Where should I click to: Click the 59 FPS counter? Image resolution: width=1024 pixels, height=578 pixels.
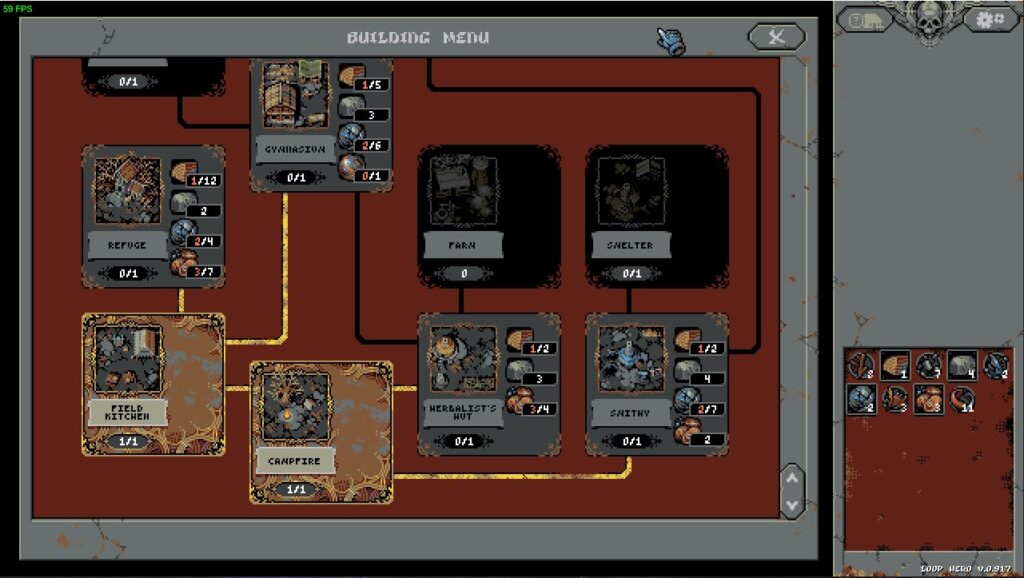click(x=18, y=8)
